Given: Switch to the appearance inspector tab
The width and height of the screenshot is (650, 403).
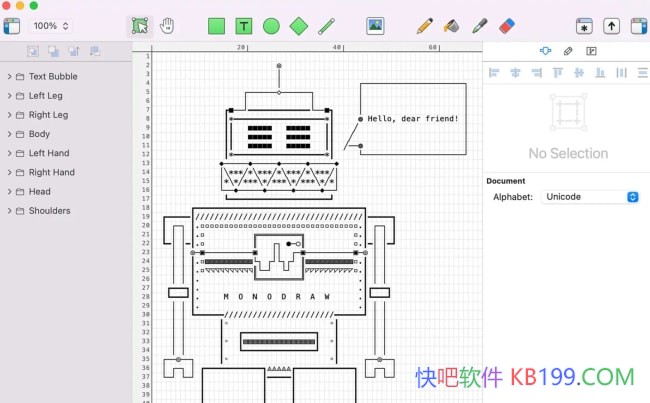Looking at the screenshot, I should (568, 51).
